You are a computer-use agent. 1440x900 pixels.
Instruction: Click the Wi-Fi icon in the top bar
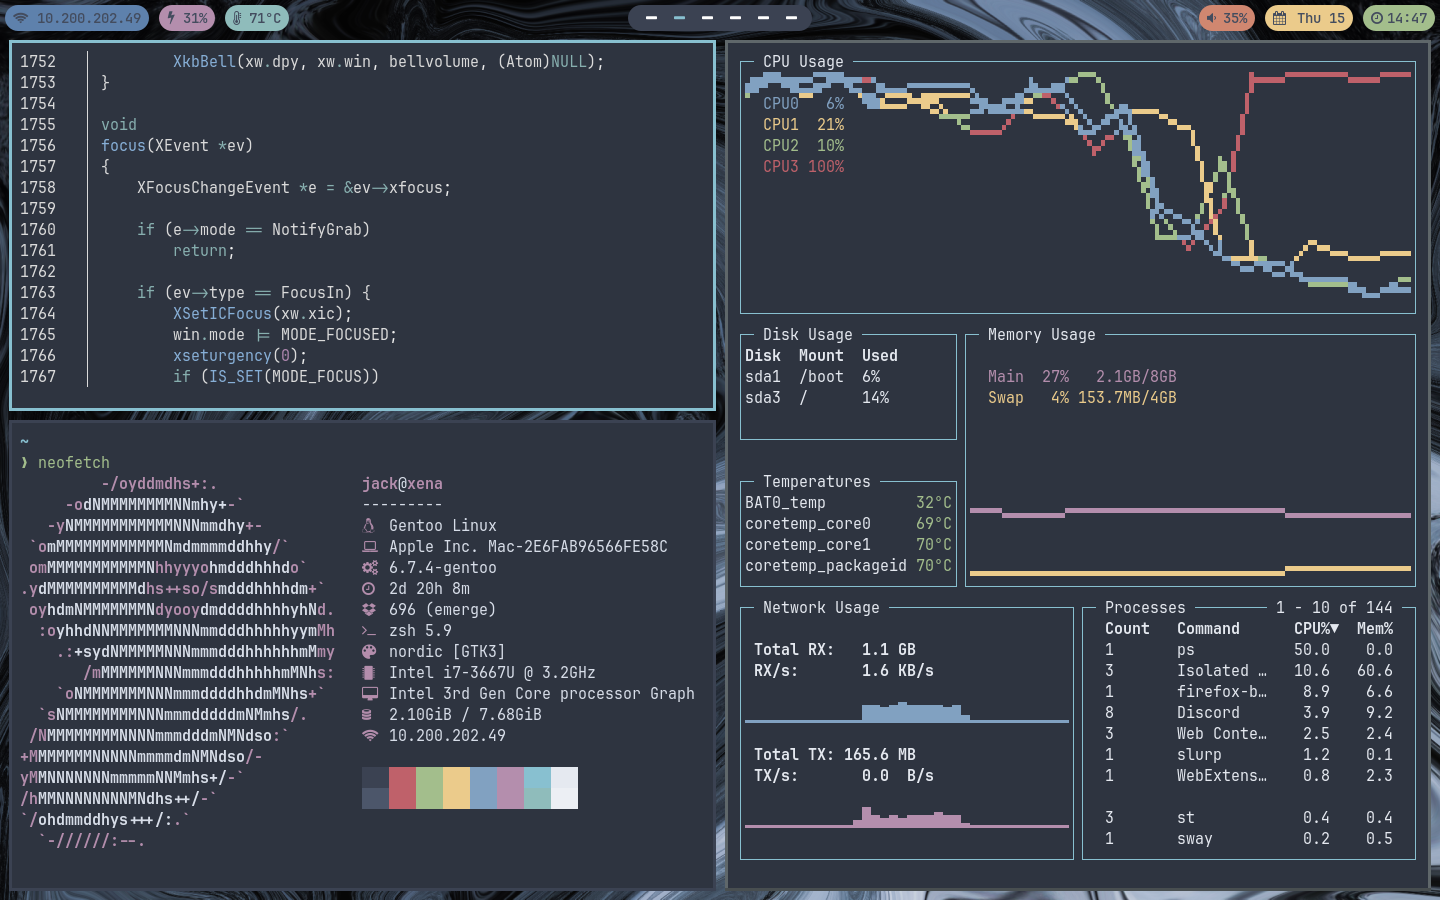tap(20, 18)
